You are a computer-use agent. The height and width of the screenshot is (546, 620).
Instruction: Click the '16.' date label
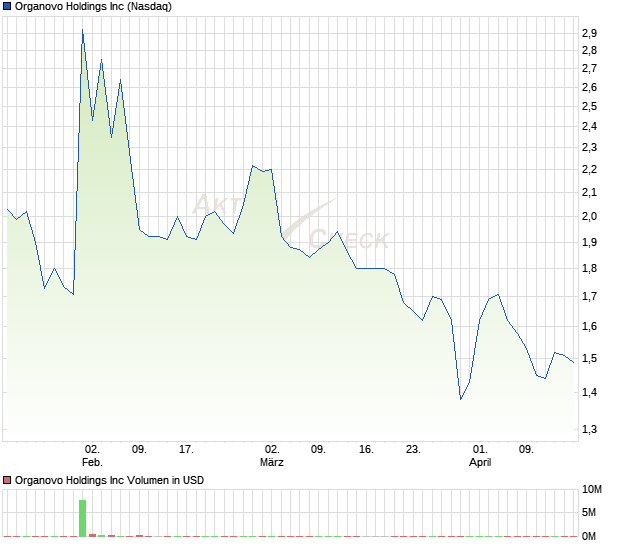click(x=366, y=450)
